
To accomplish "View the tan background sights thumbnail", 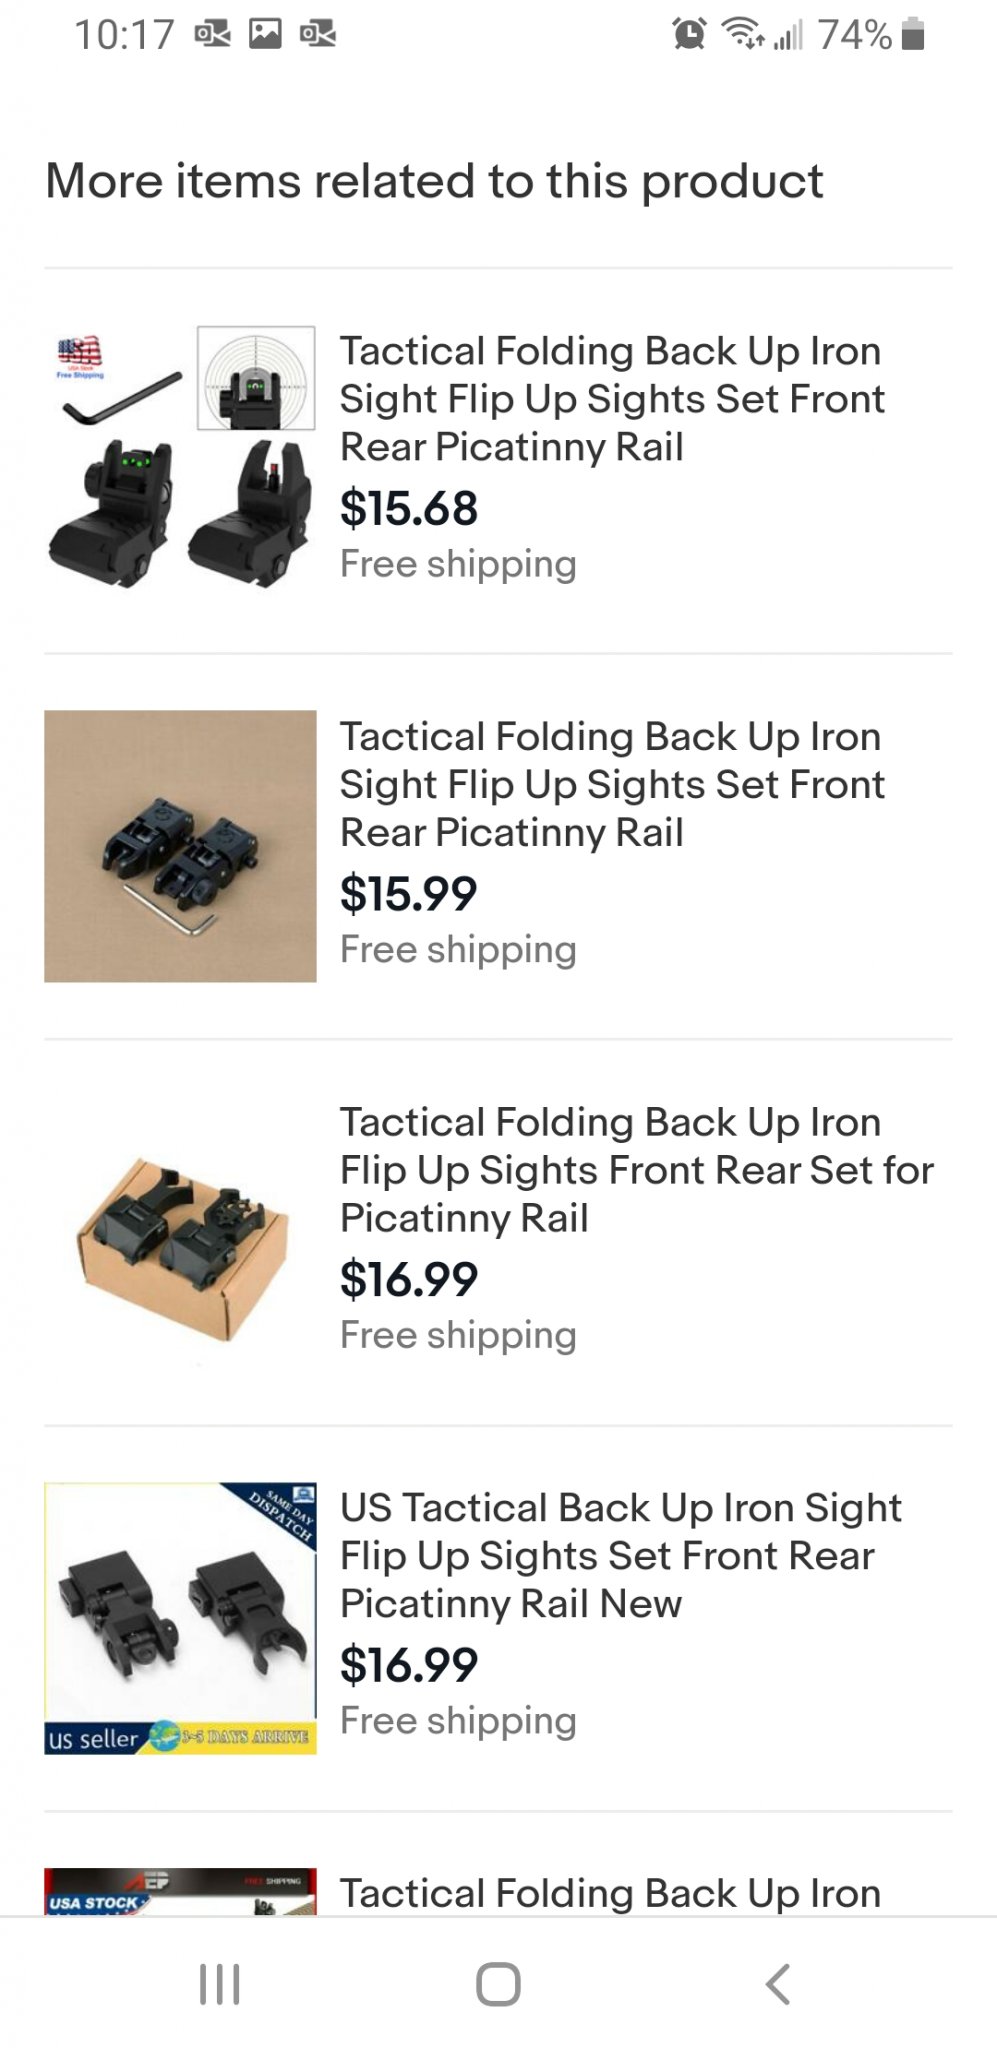I will point(181,846).
